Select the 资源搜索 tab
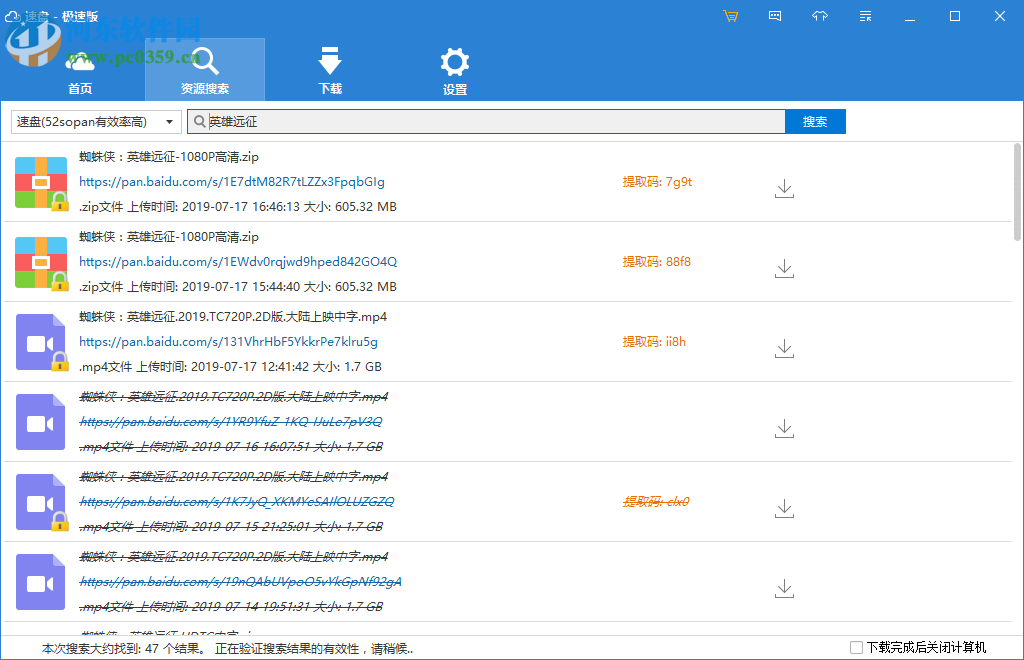This screenshot has width=1024, height=660. point(205,71)
